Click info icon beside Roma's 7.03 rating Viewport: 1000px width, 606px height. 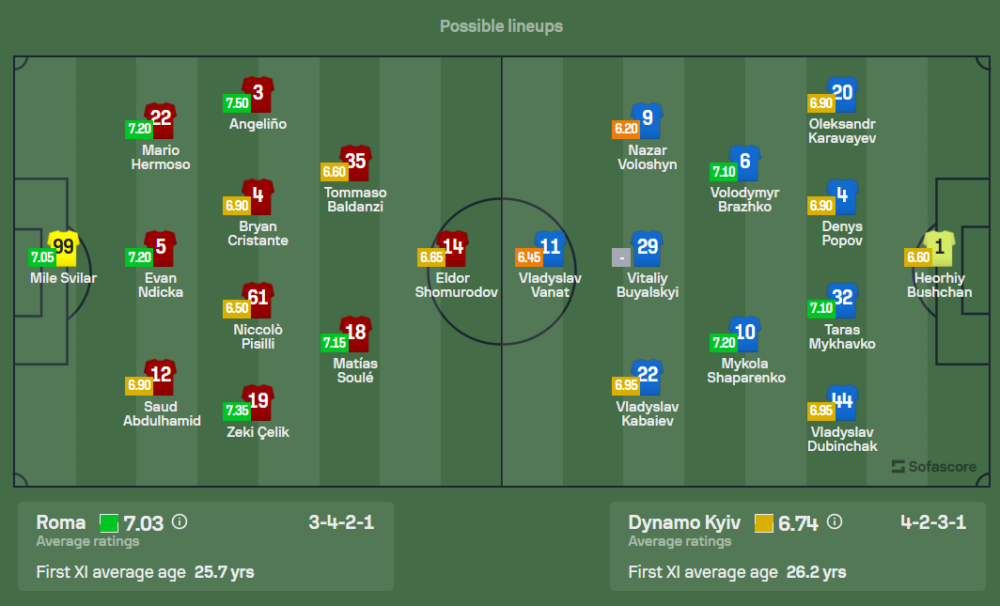coord(180,522)
